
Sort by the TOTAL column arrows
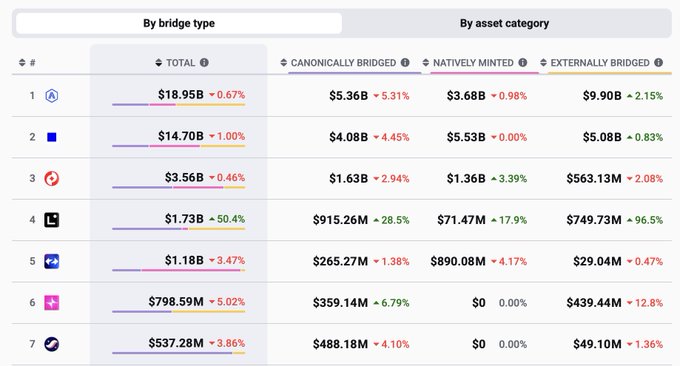[x=159, y=62]
